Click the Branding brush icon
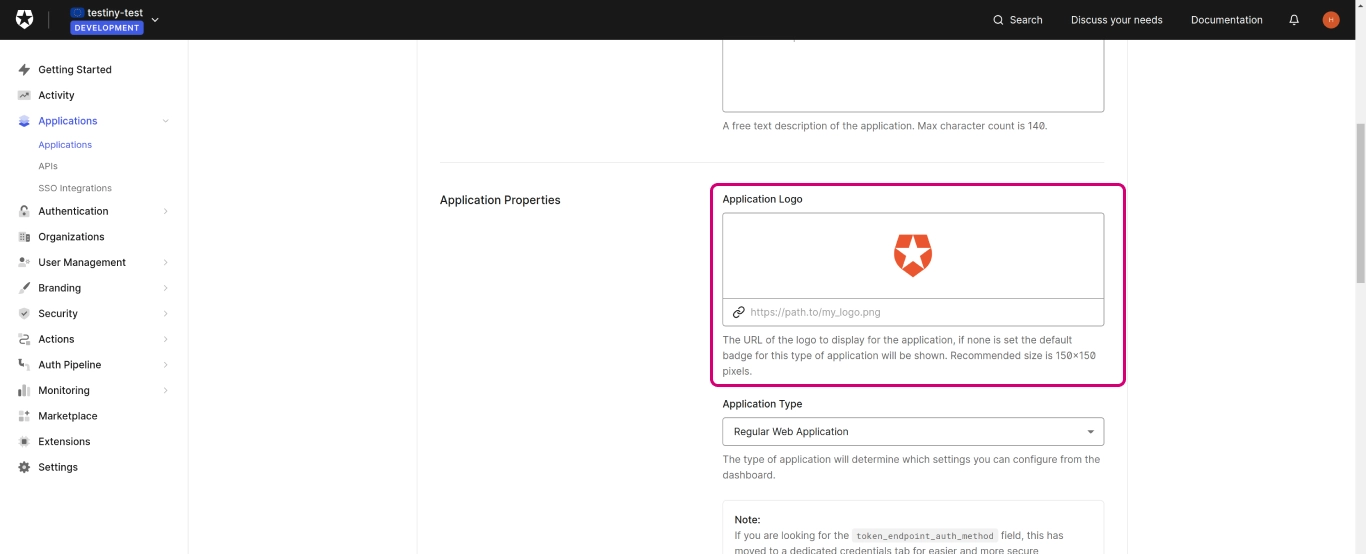This screenshot has width=1366, height=554. tap(24, 288)
